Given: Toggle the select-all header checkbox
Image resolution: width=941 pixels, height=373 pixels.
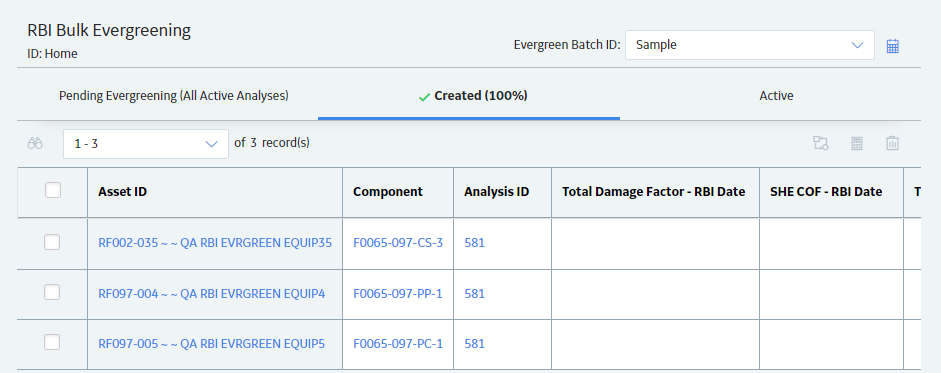Looking at the screenshot, I should (x=53, y=190).
